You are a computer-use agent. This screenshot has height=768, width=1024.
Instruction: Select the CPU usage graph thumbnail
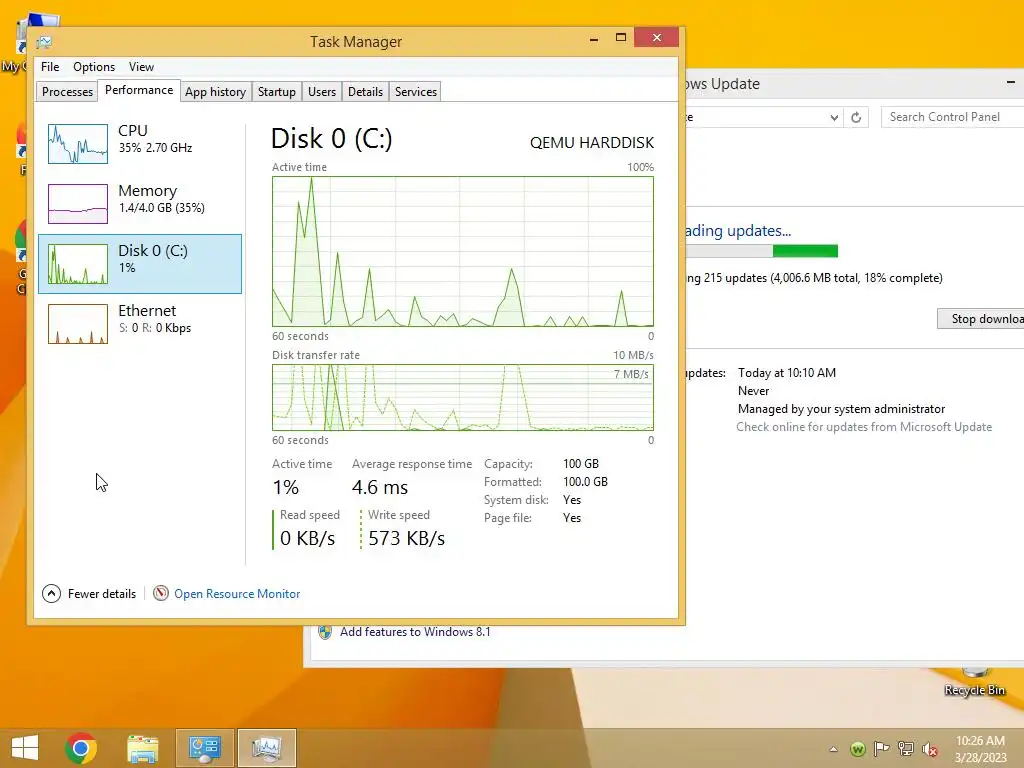[x=78, y=144]
